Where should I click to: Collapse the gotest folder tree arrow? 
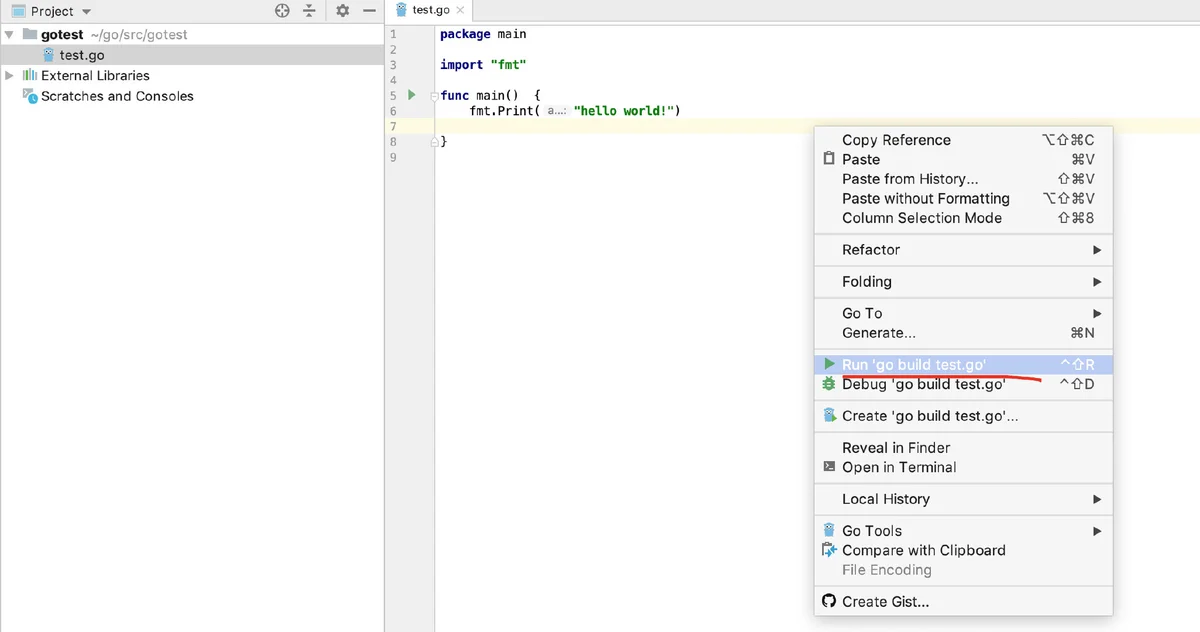[10, 34]
